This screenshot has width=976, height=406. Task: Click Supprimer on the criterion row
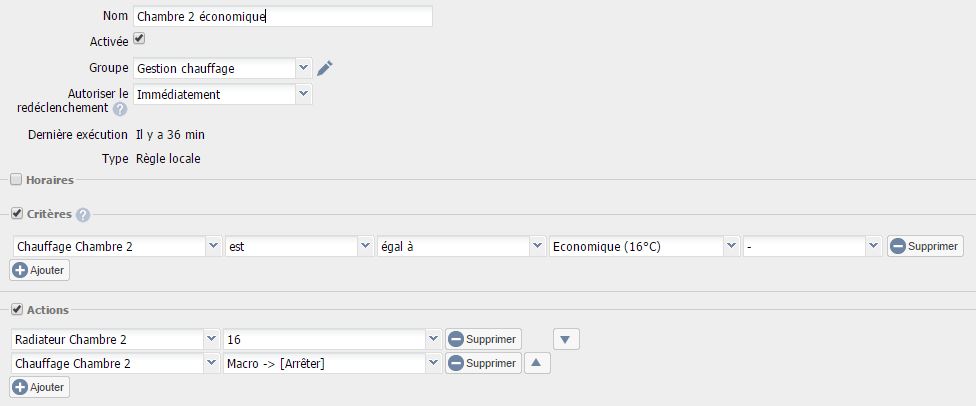(925, 246)
